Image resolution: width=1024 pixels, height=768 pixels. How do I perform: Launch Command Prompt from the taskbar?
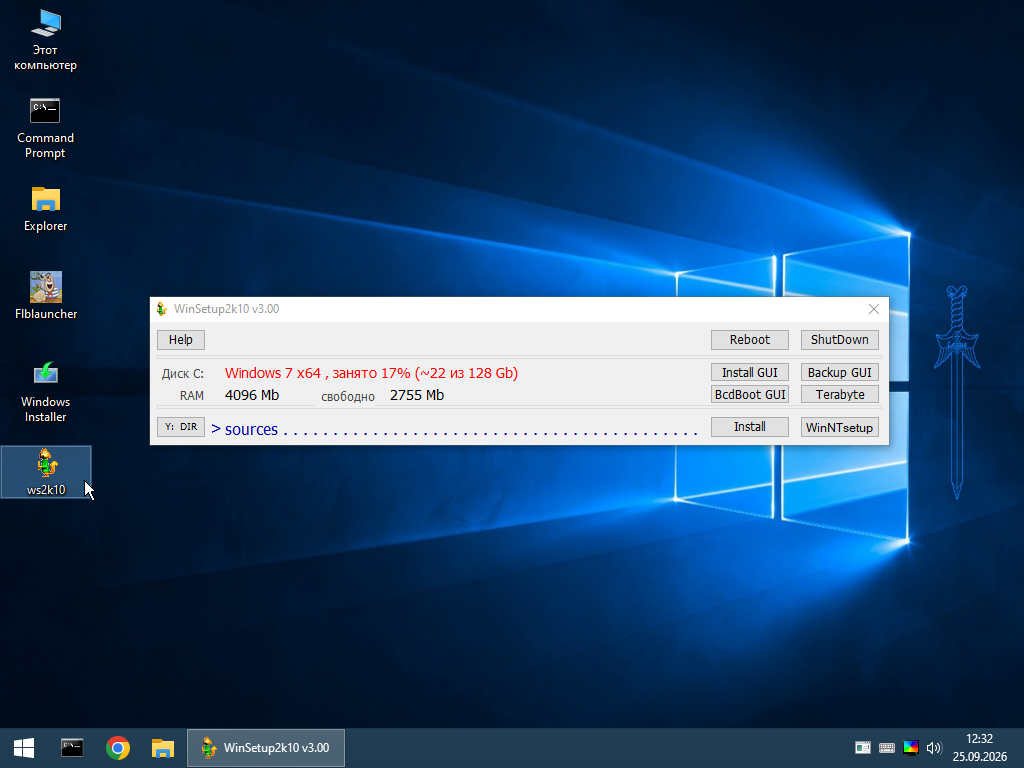(x=72, y=748)
